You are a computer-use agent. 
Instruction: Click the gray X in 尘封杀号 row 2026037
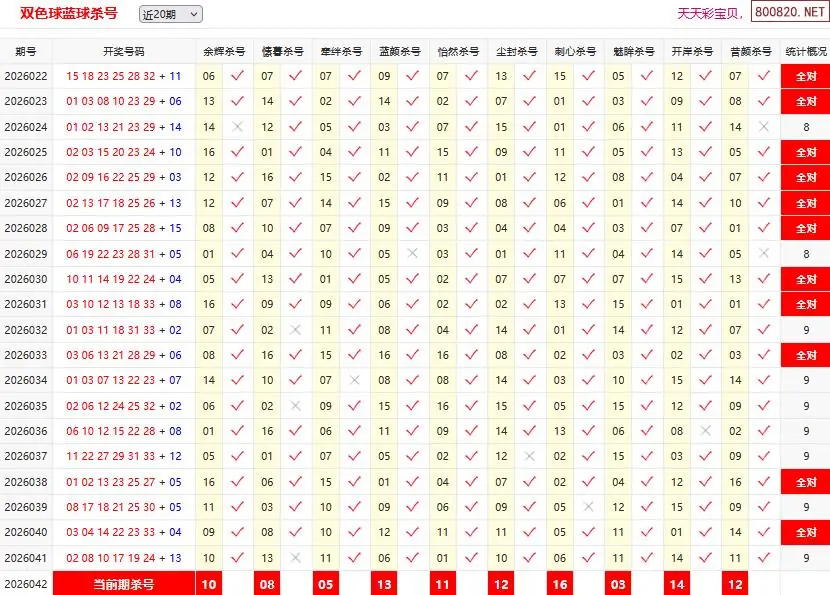pyautogui.click(x=530, y=456)
